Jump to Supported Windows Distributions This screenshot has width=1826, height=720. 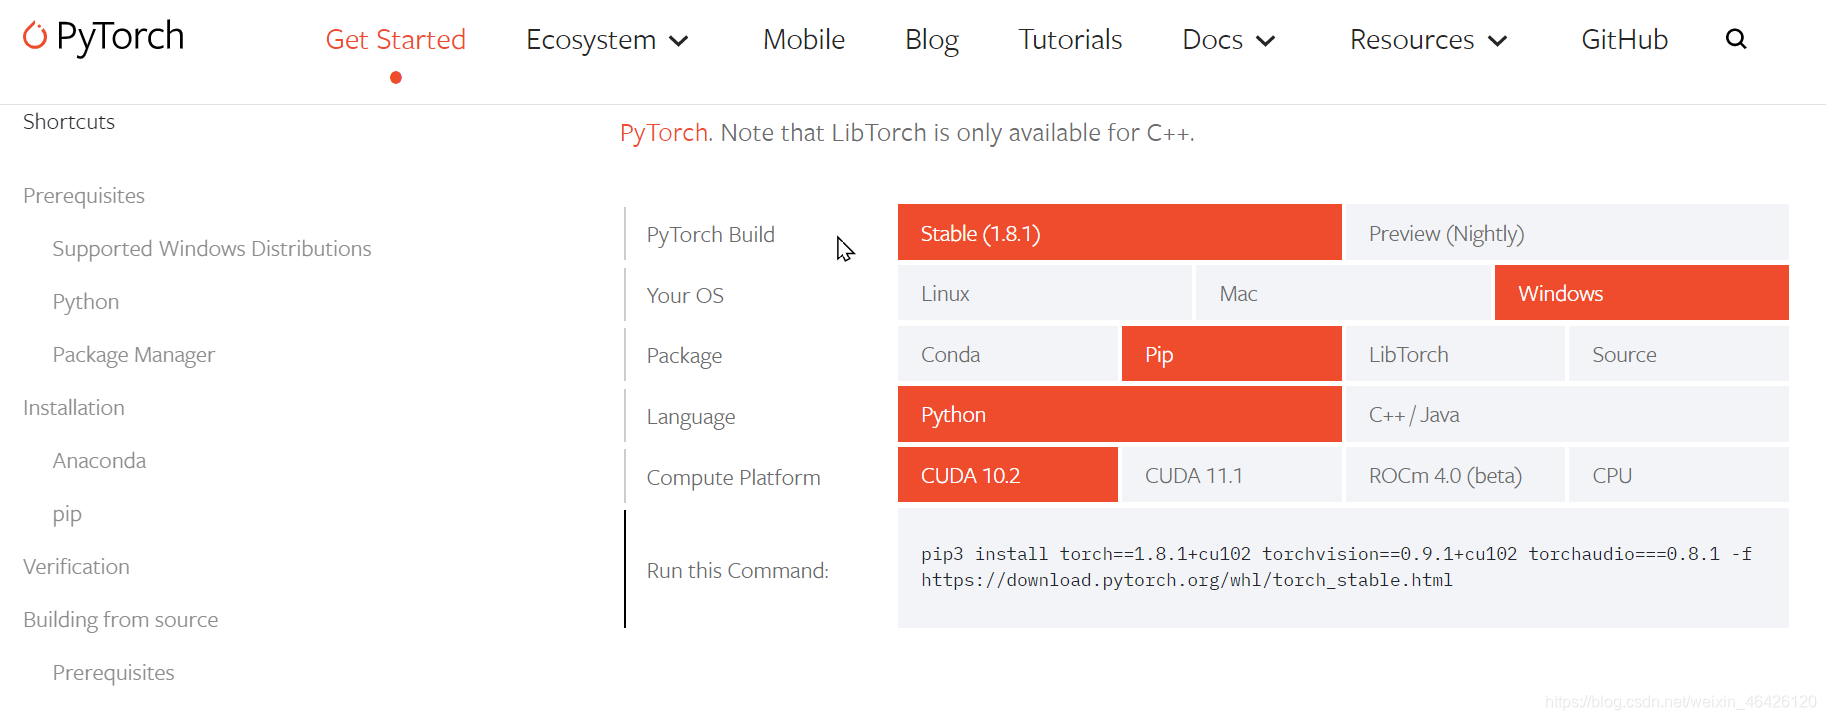pyautogui.click(x=212, y=249)
